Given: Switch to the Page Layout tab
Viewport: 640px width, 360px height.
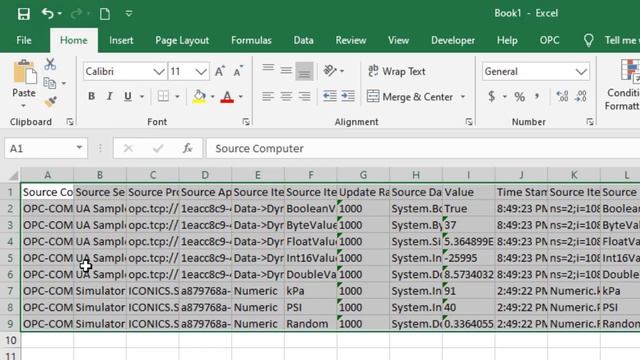Looking at the screenshot, I should pos(182,40).
